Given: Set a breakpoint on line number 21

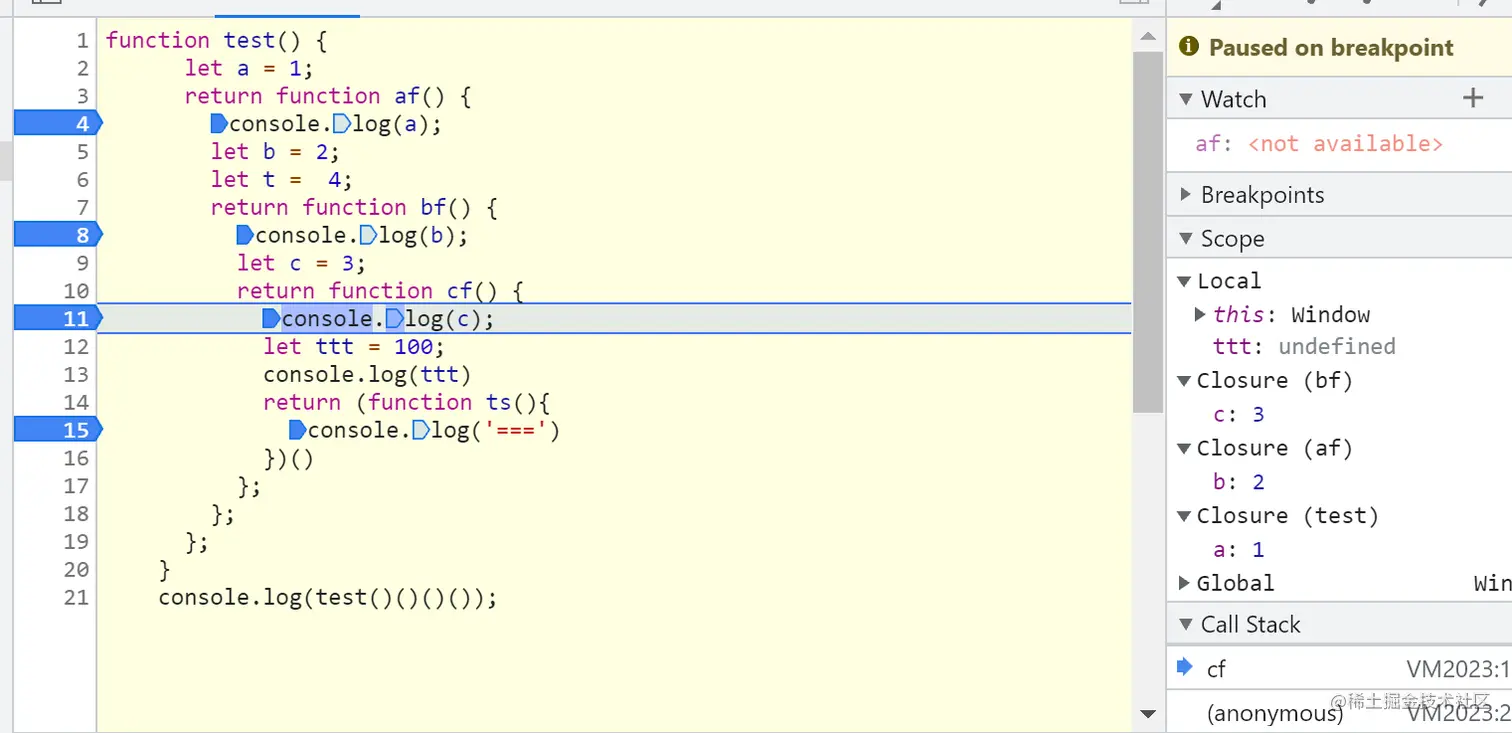Looking at the screenshot, I should [76, 598].
